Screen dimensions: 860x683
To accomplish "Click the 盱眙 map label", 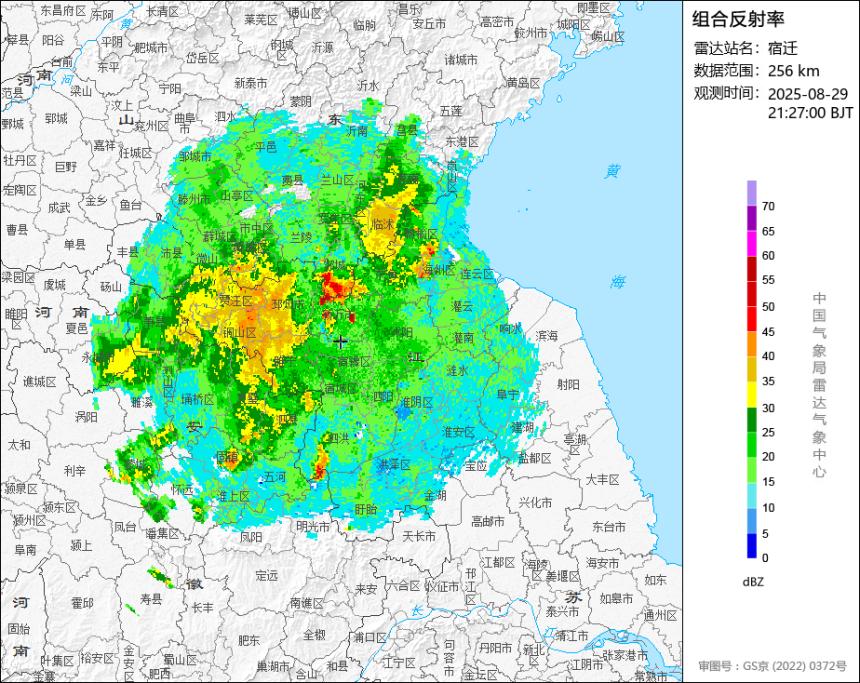I will (365, 510).
